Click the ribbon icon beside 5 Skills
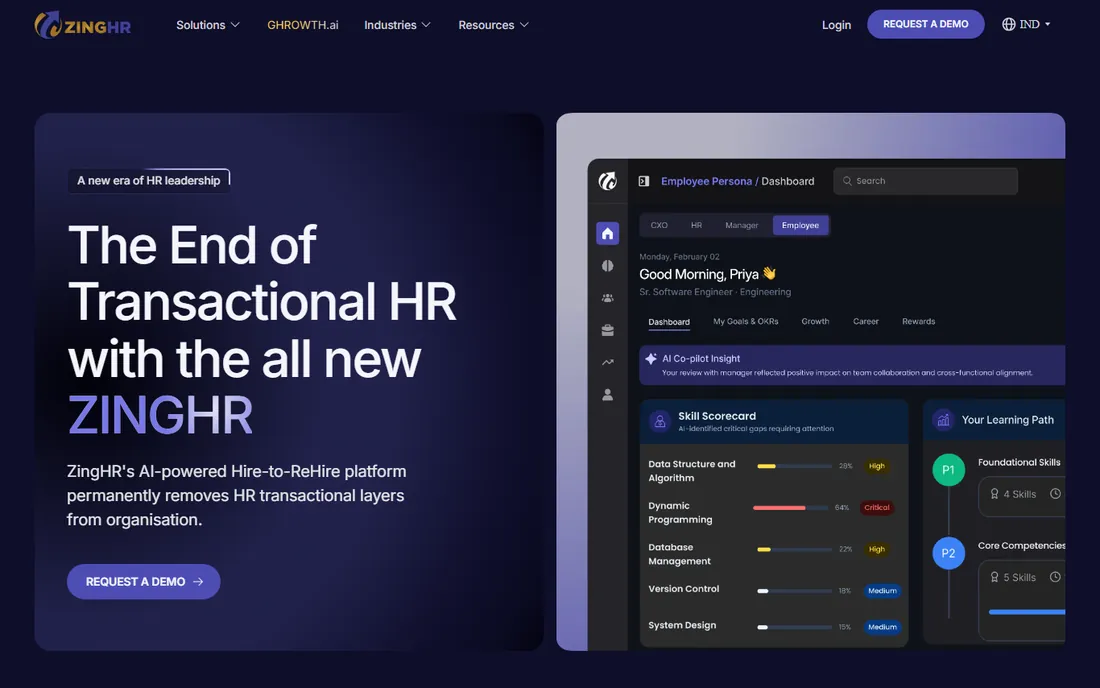1100x688 pixels. point(994,577)
